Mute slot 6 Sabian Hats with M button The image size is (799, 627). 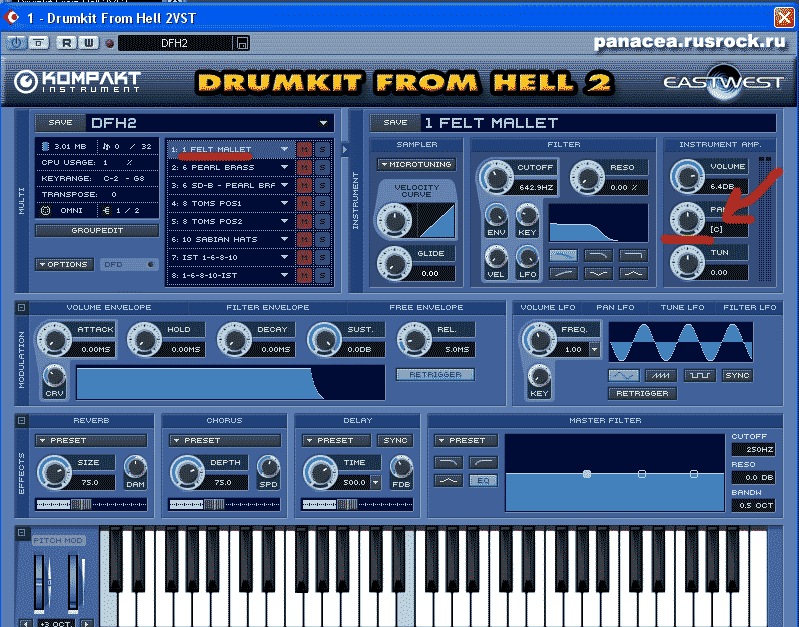[304, 240]
